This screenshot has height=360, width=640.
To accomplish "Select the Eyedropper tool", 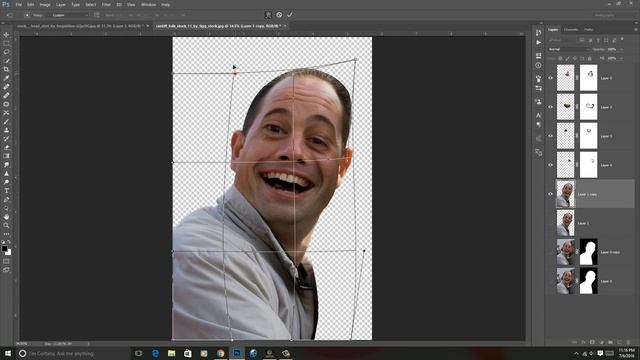I will point(6,78).
